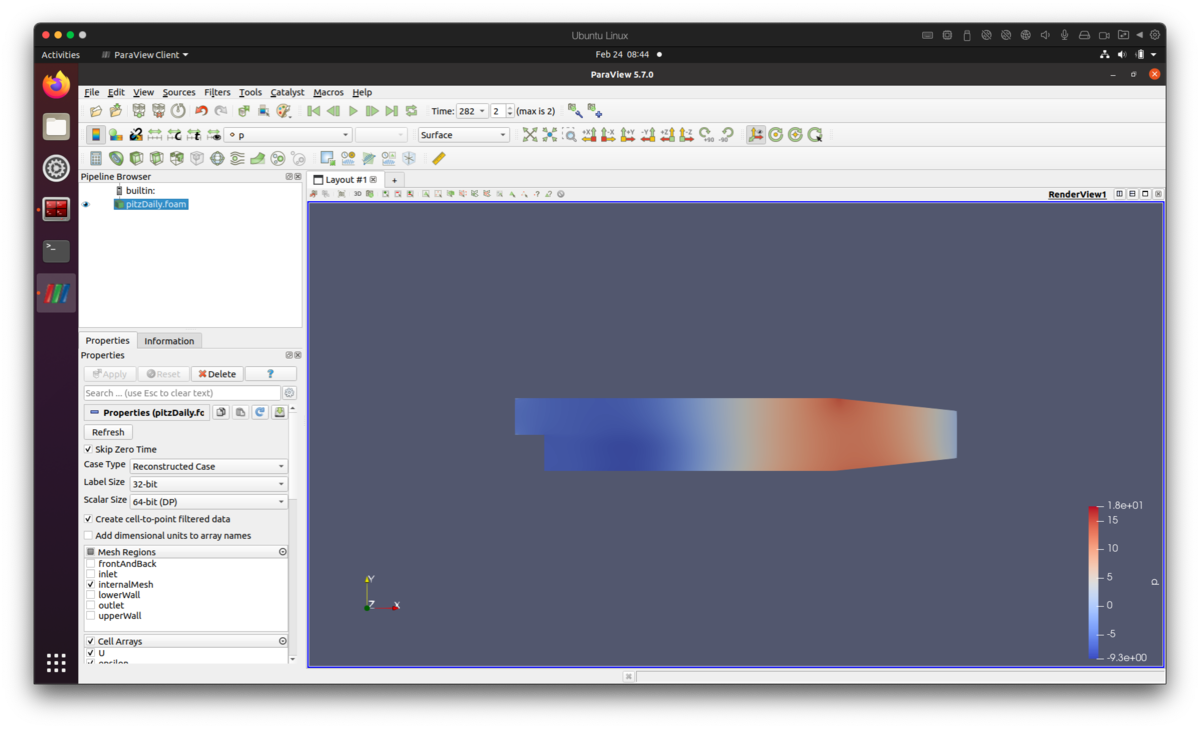Open the Surface representation dropdown
The width and height of the screenshot is (1200, 729).
click(x=464, y=135)
